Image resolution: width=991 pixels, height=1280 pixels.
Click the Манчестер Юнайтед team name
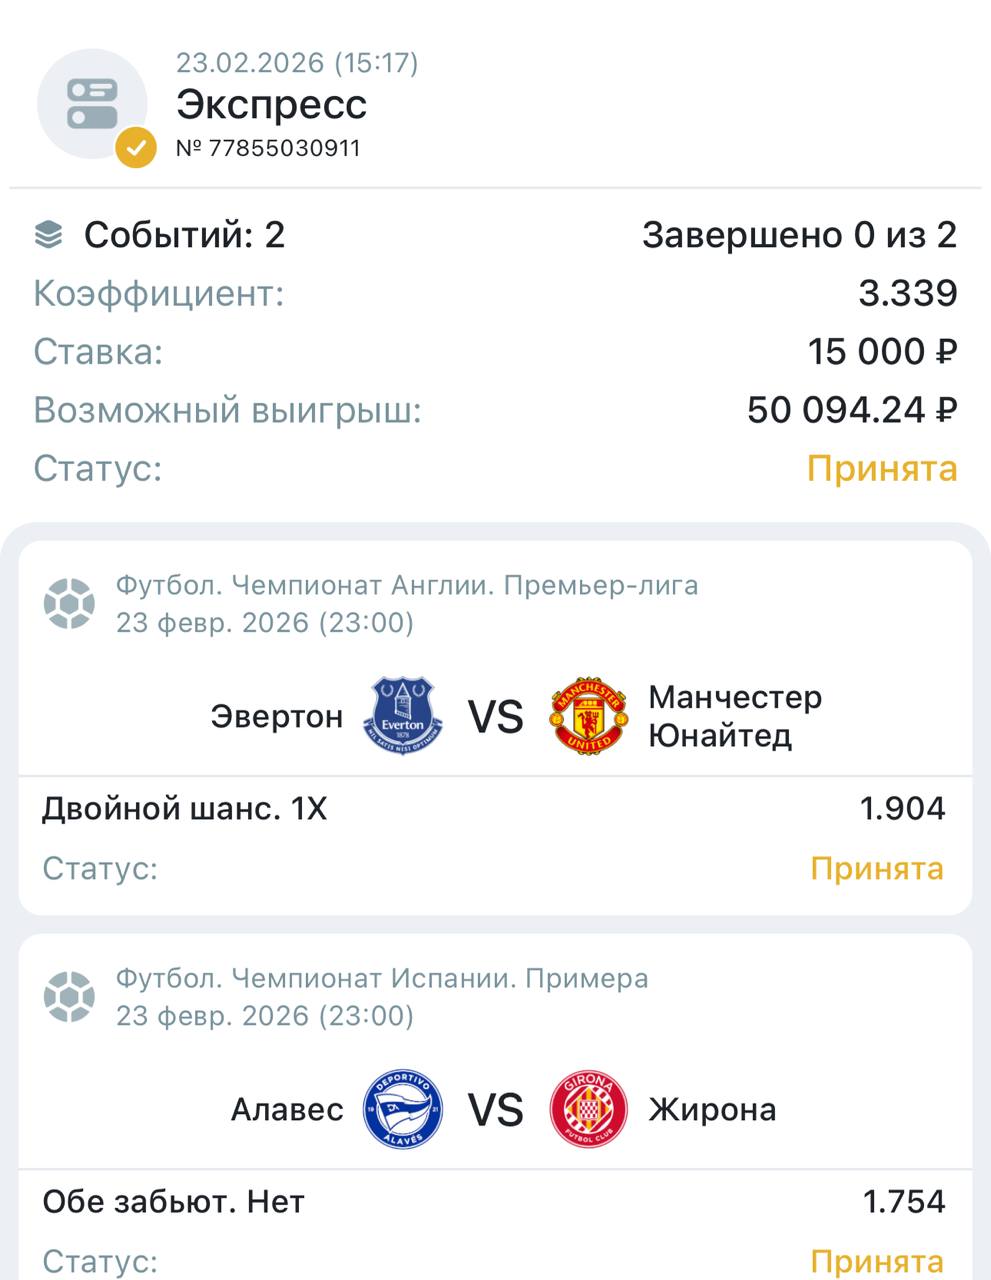(734, 716)
